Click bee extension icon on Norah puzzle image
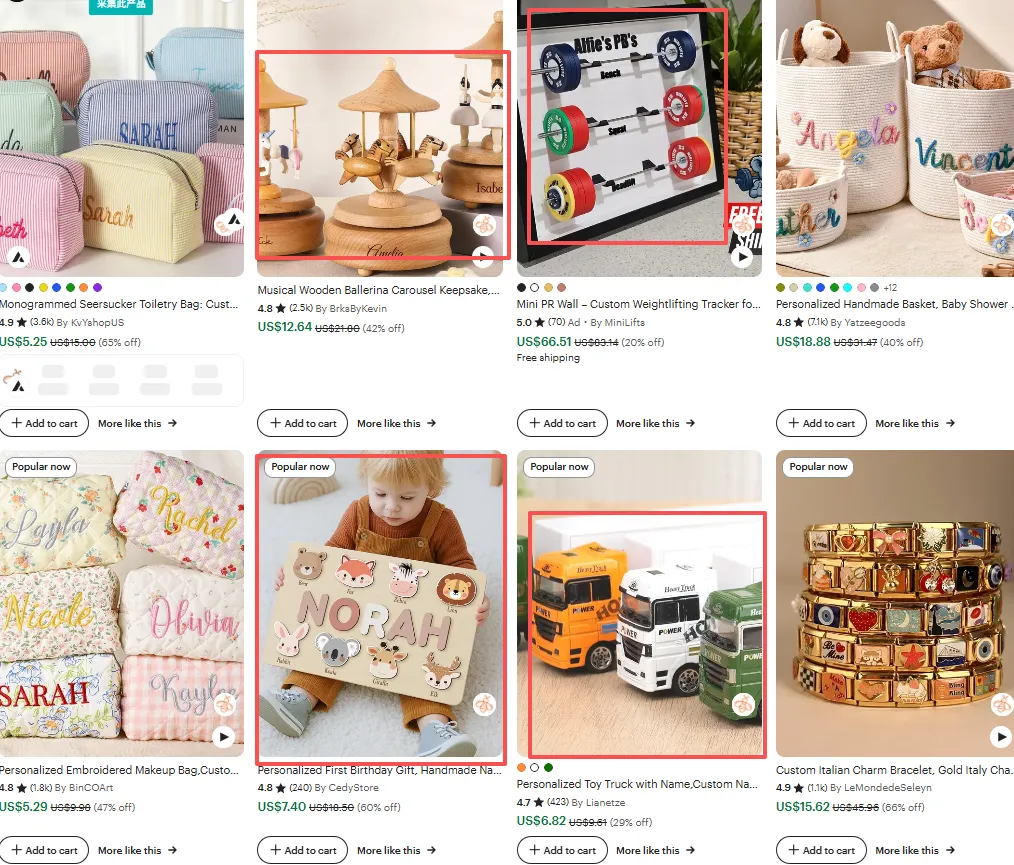1014x865 pixels. 484,704
